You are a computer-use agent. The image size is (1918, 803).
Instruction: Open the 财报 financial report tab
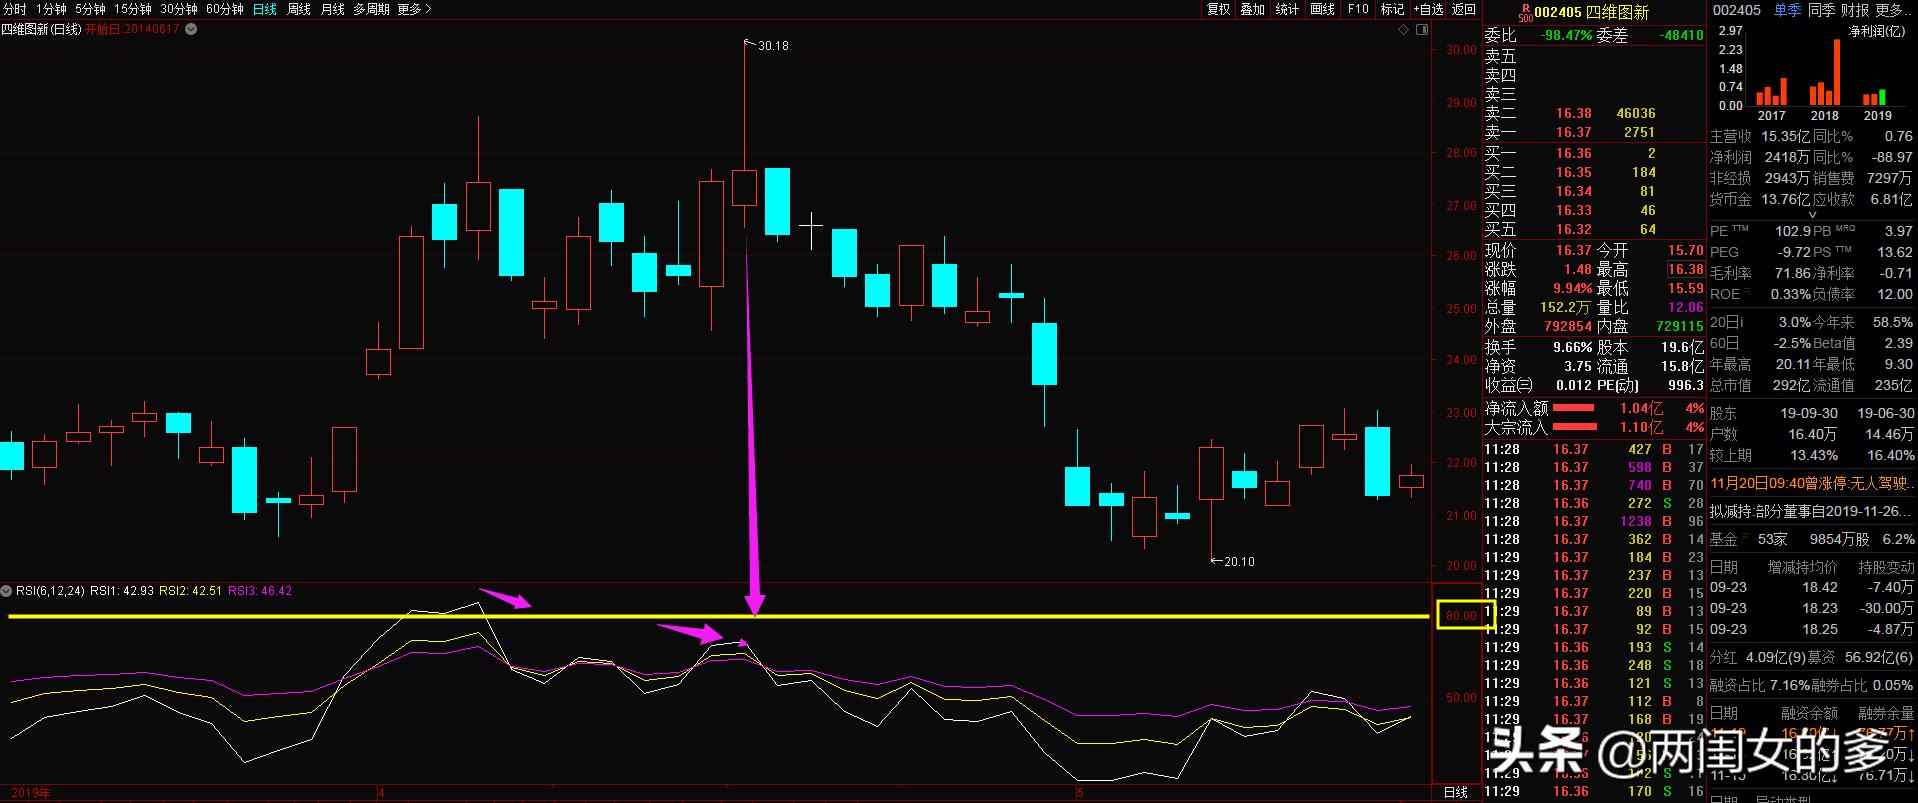point(1855,10)
